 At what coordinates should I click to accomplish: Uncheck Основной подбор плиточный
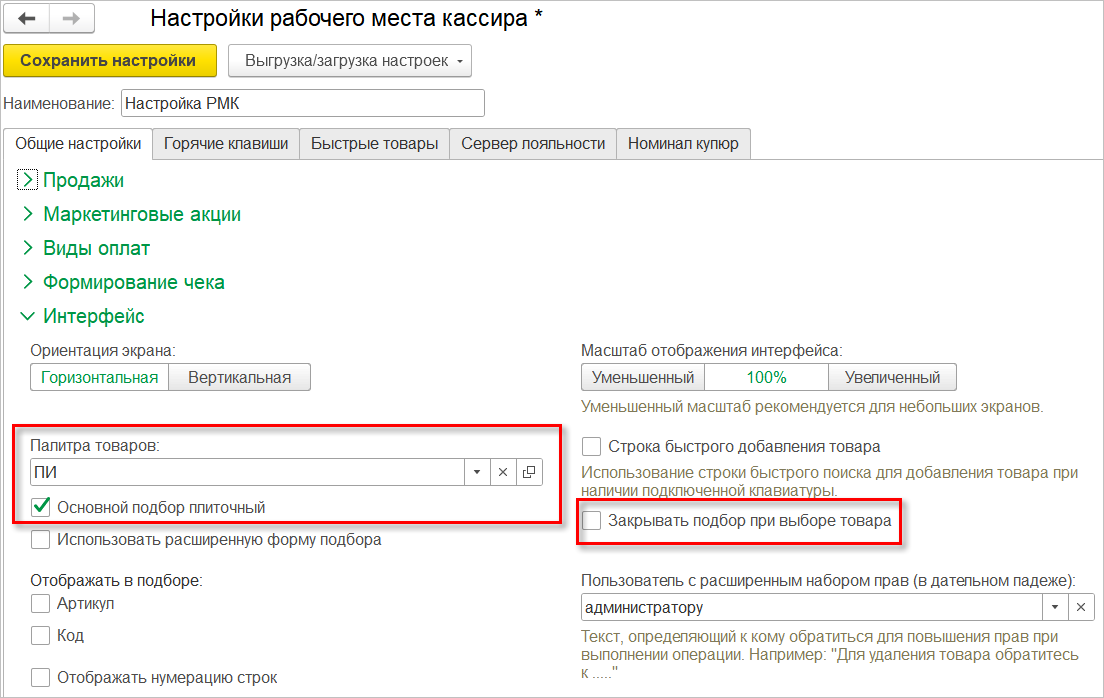click(x=42, y=507)
